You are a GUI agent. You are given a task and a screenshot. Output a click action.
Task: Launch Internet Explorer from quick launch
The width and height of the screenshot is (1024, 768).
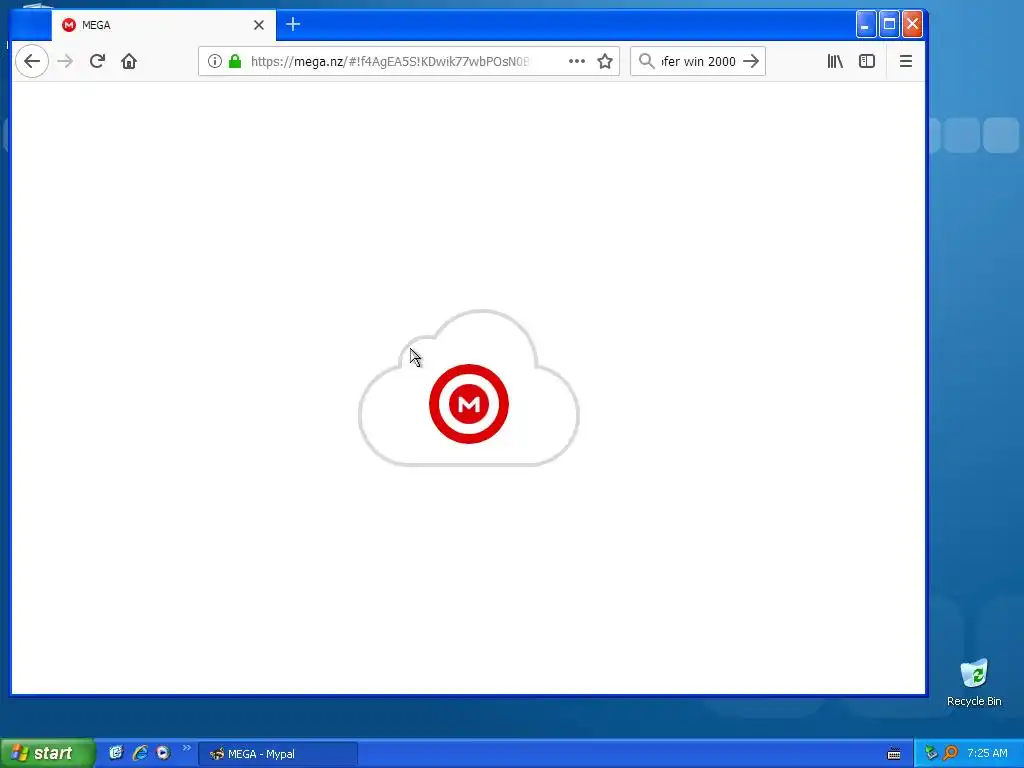(x=140, y=753)
